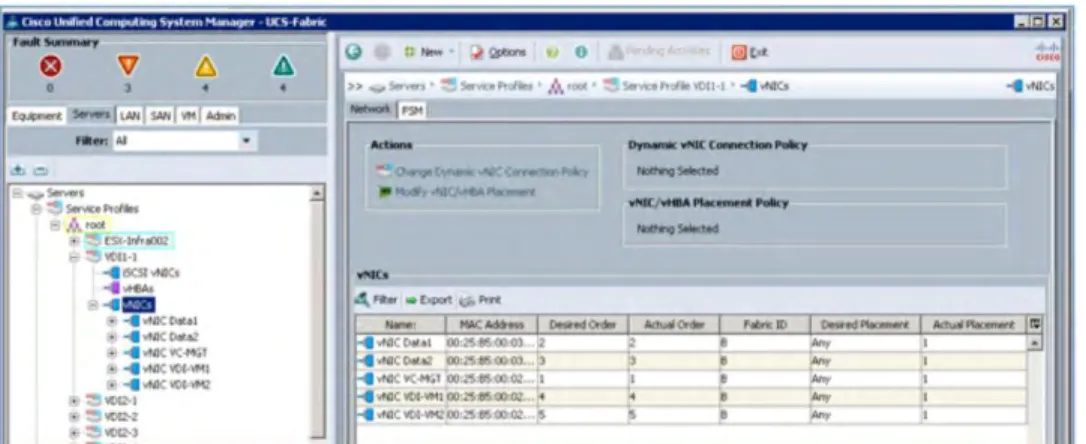
Task: Click the green Info icon in toolbar
Action: point(582,53)
